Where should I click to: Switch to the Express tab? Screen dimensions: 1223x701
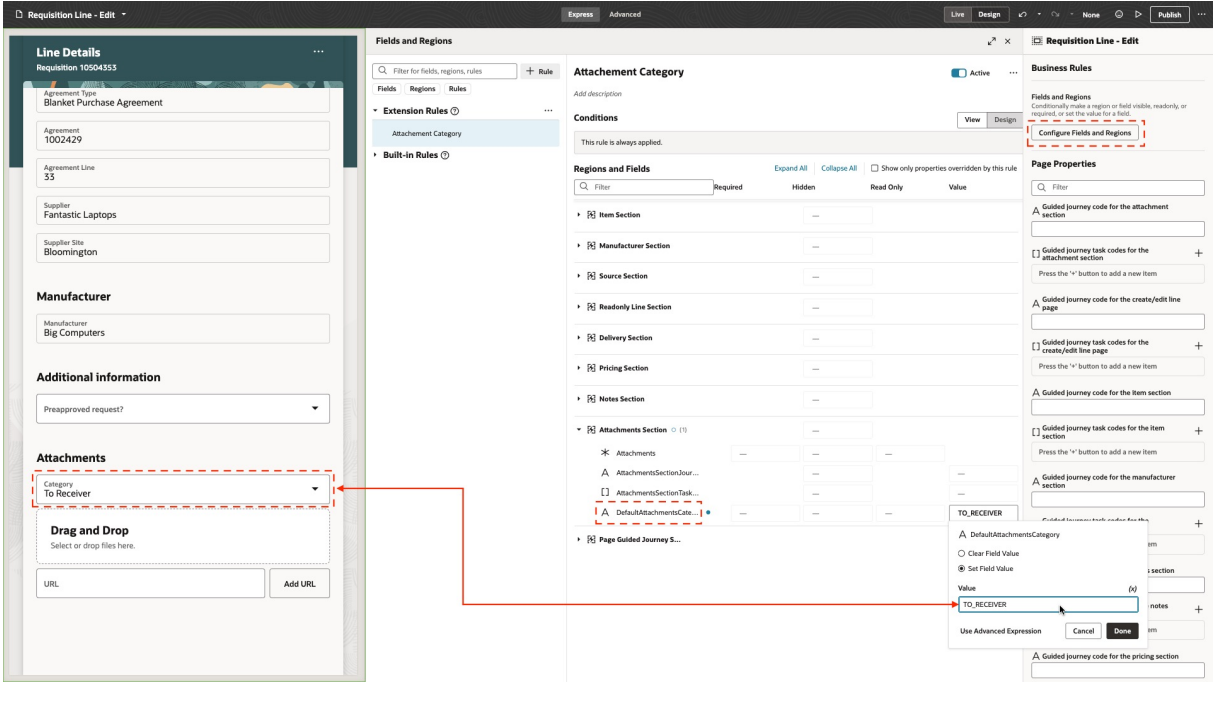(580, 15)
